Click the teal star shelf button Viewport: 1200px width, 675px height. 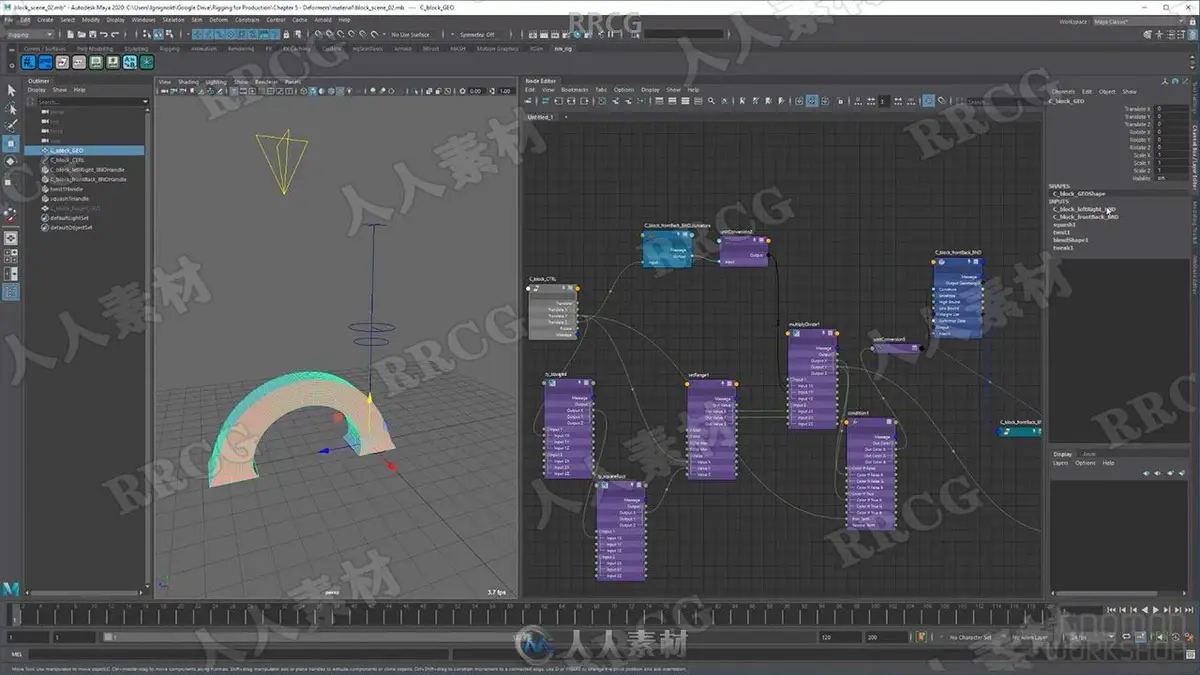(x=147, y=62)
